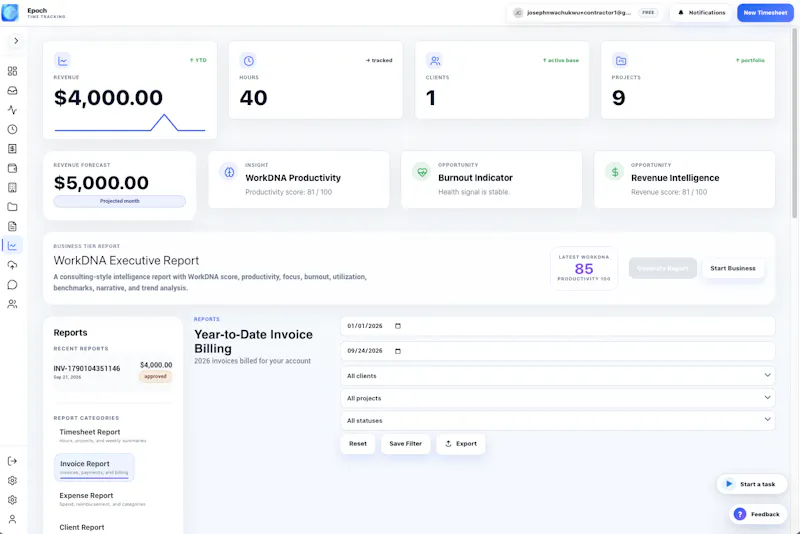Open the activity pulse icon in sidebar
The width and height of the screenshot is (800, 534).
(12, 110)
